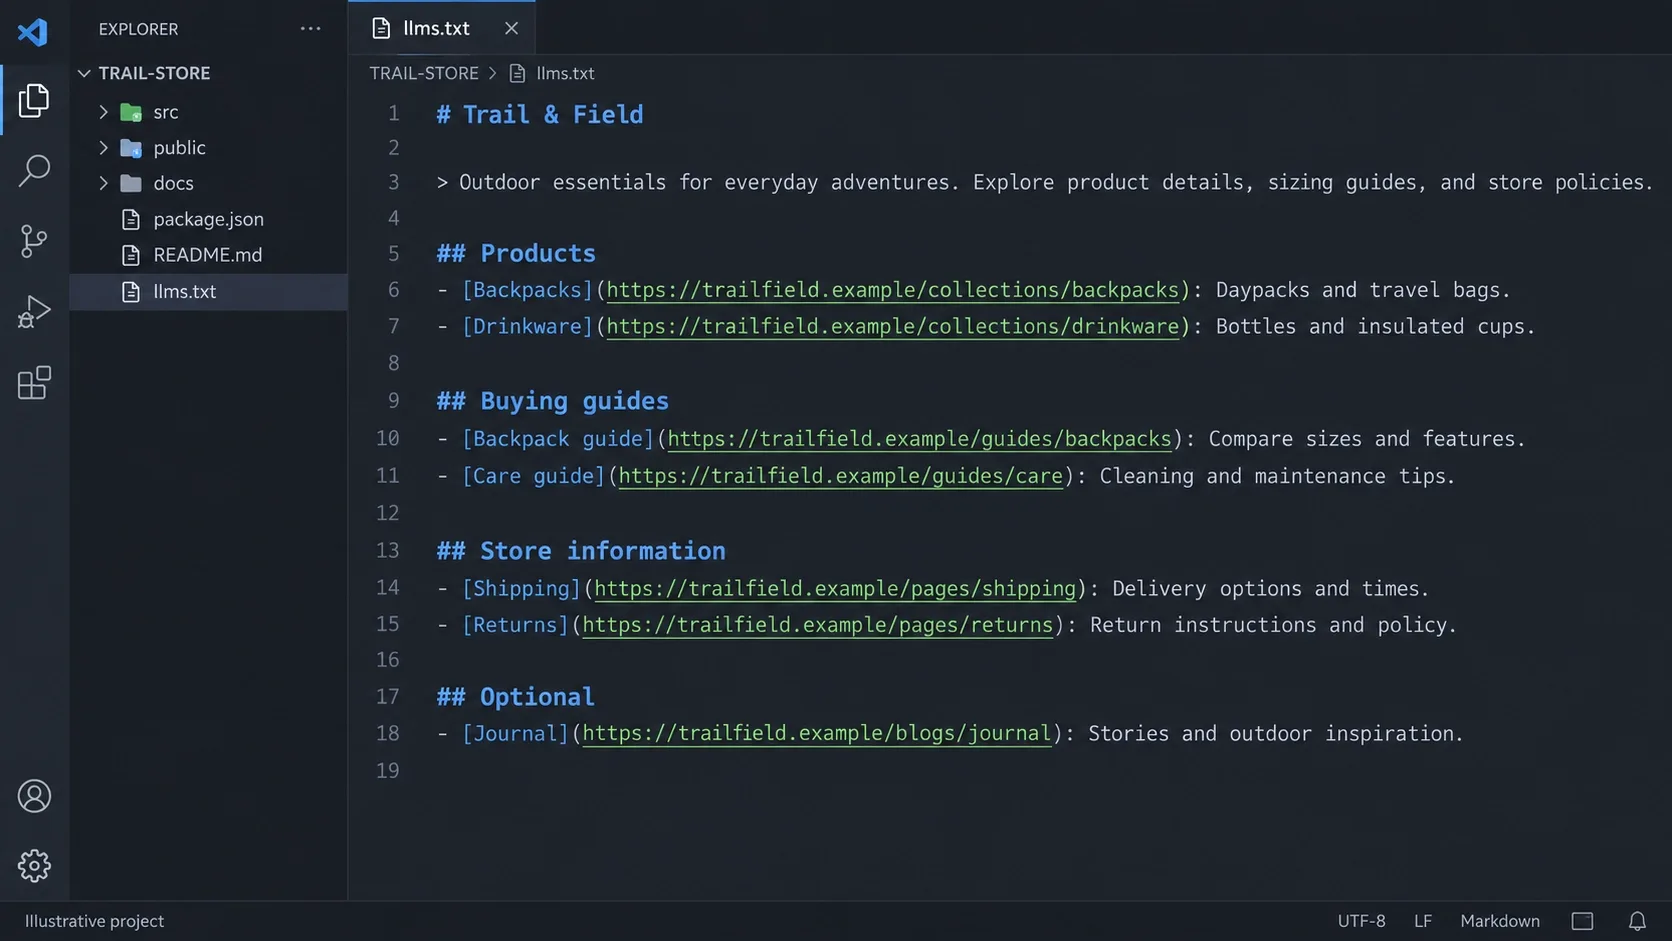Open the Extensions view icon

(x=34, y=383)
